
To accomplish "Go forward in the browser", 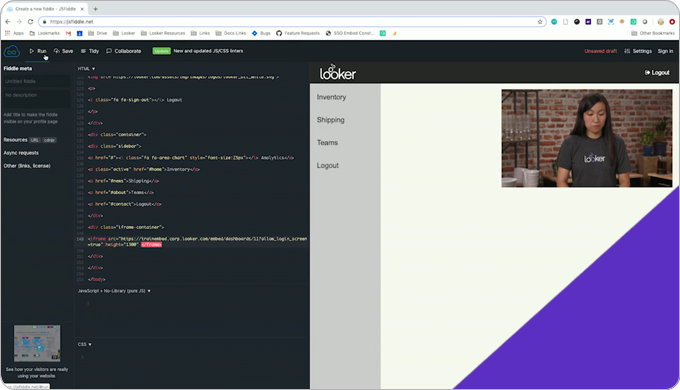I will point(19,22).
